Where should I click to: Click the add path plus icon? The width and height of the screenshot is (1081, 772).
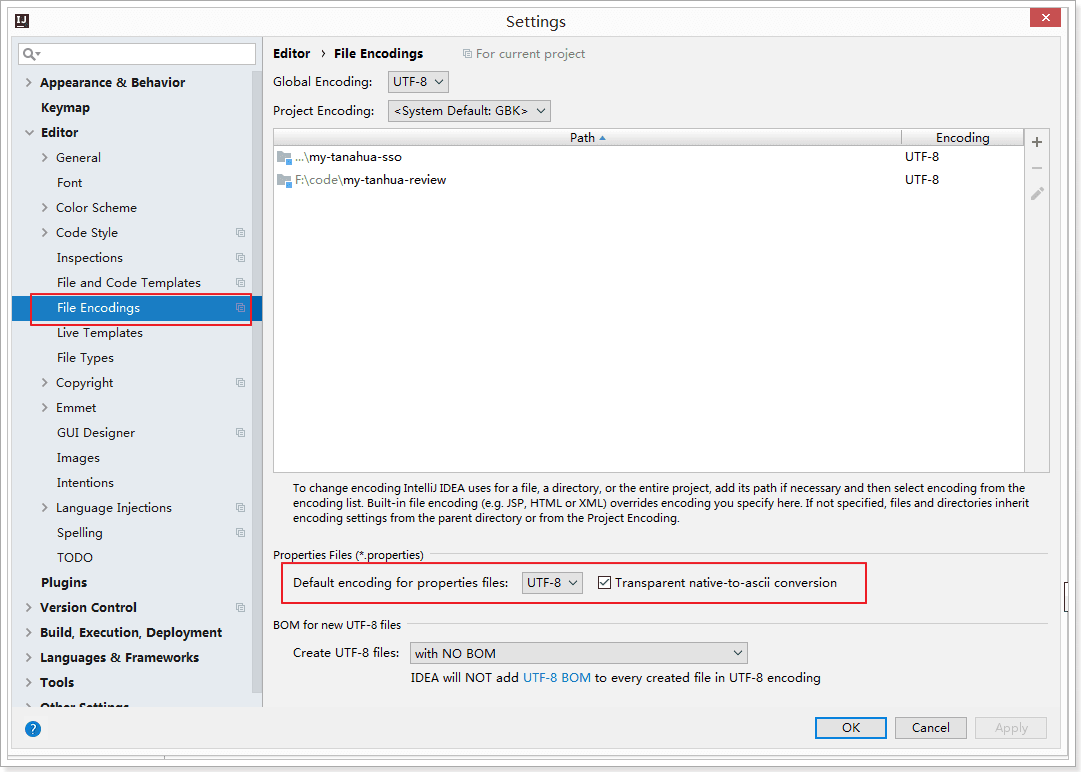click(1037, 143)
